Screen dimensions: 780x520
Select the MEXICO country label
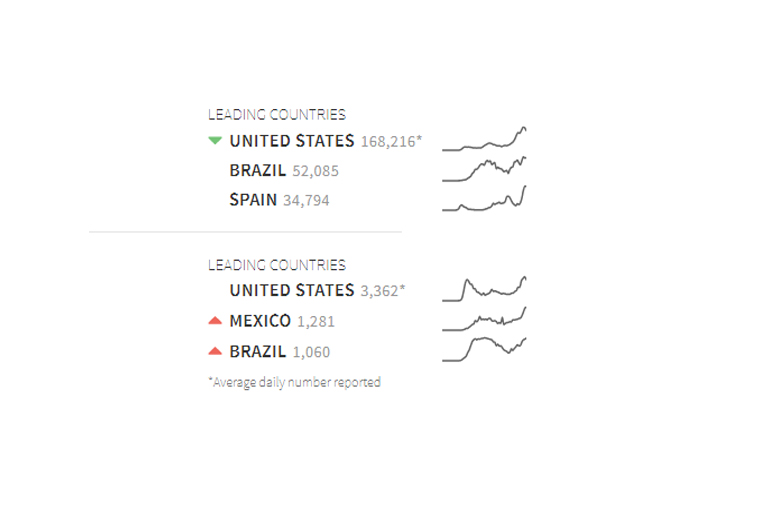coord(260,321)
